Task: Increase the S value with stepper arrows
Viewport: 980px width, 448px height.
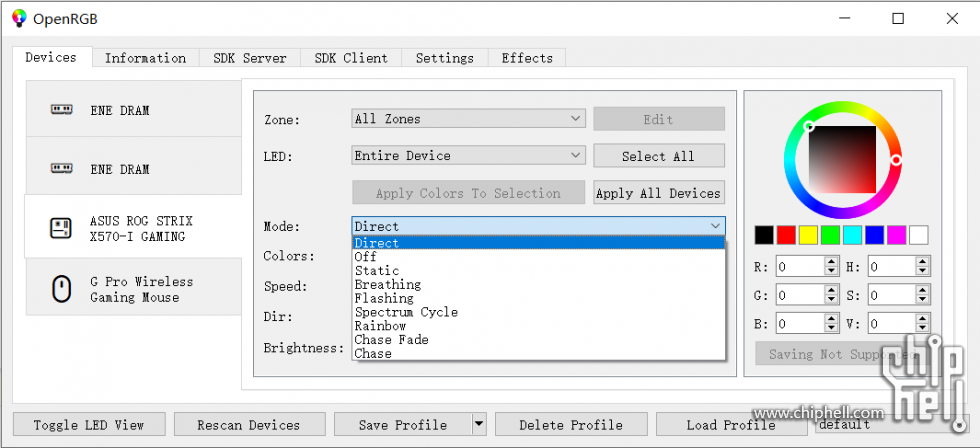Action: pyautogui.click(x=923, y=289)
